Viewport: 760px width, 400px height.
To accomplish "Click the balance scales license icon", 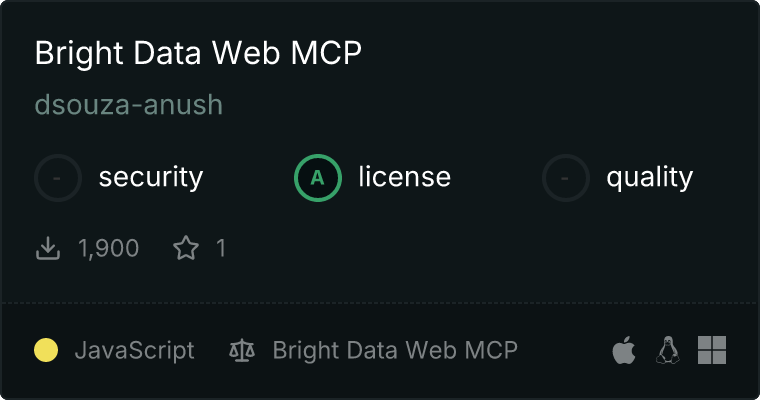I will pyautogui.click(x=242, y=350).
